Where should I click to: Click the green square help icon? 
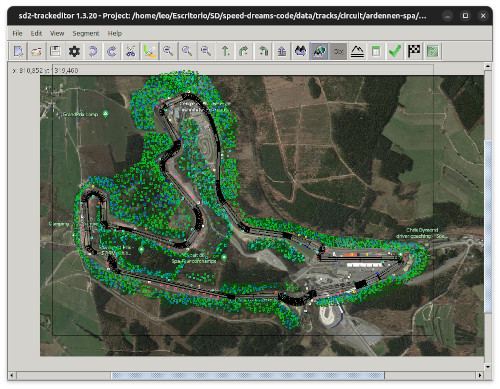tap(433, 51)
